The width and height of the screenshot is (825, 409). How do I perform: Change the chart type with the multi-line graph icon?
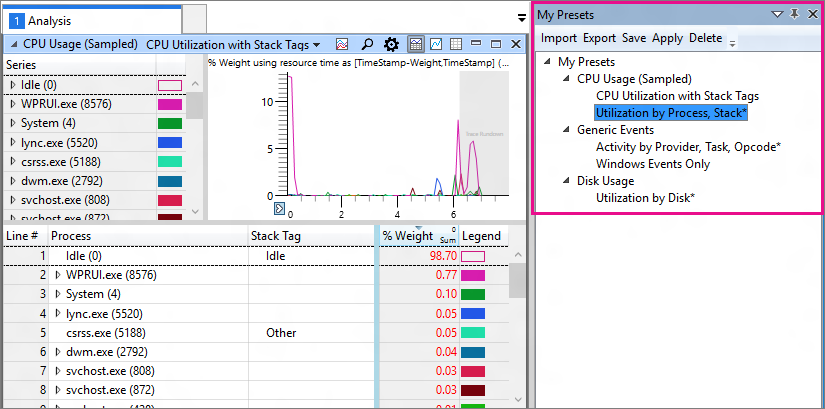(x=342, y=44)
